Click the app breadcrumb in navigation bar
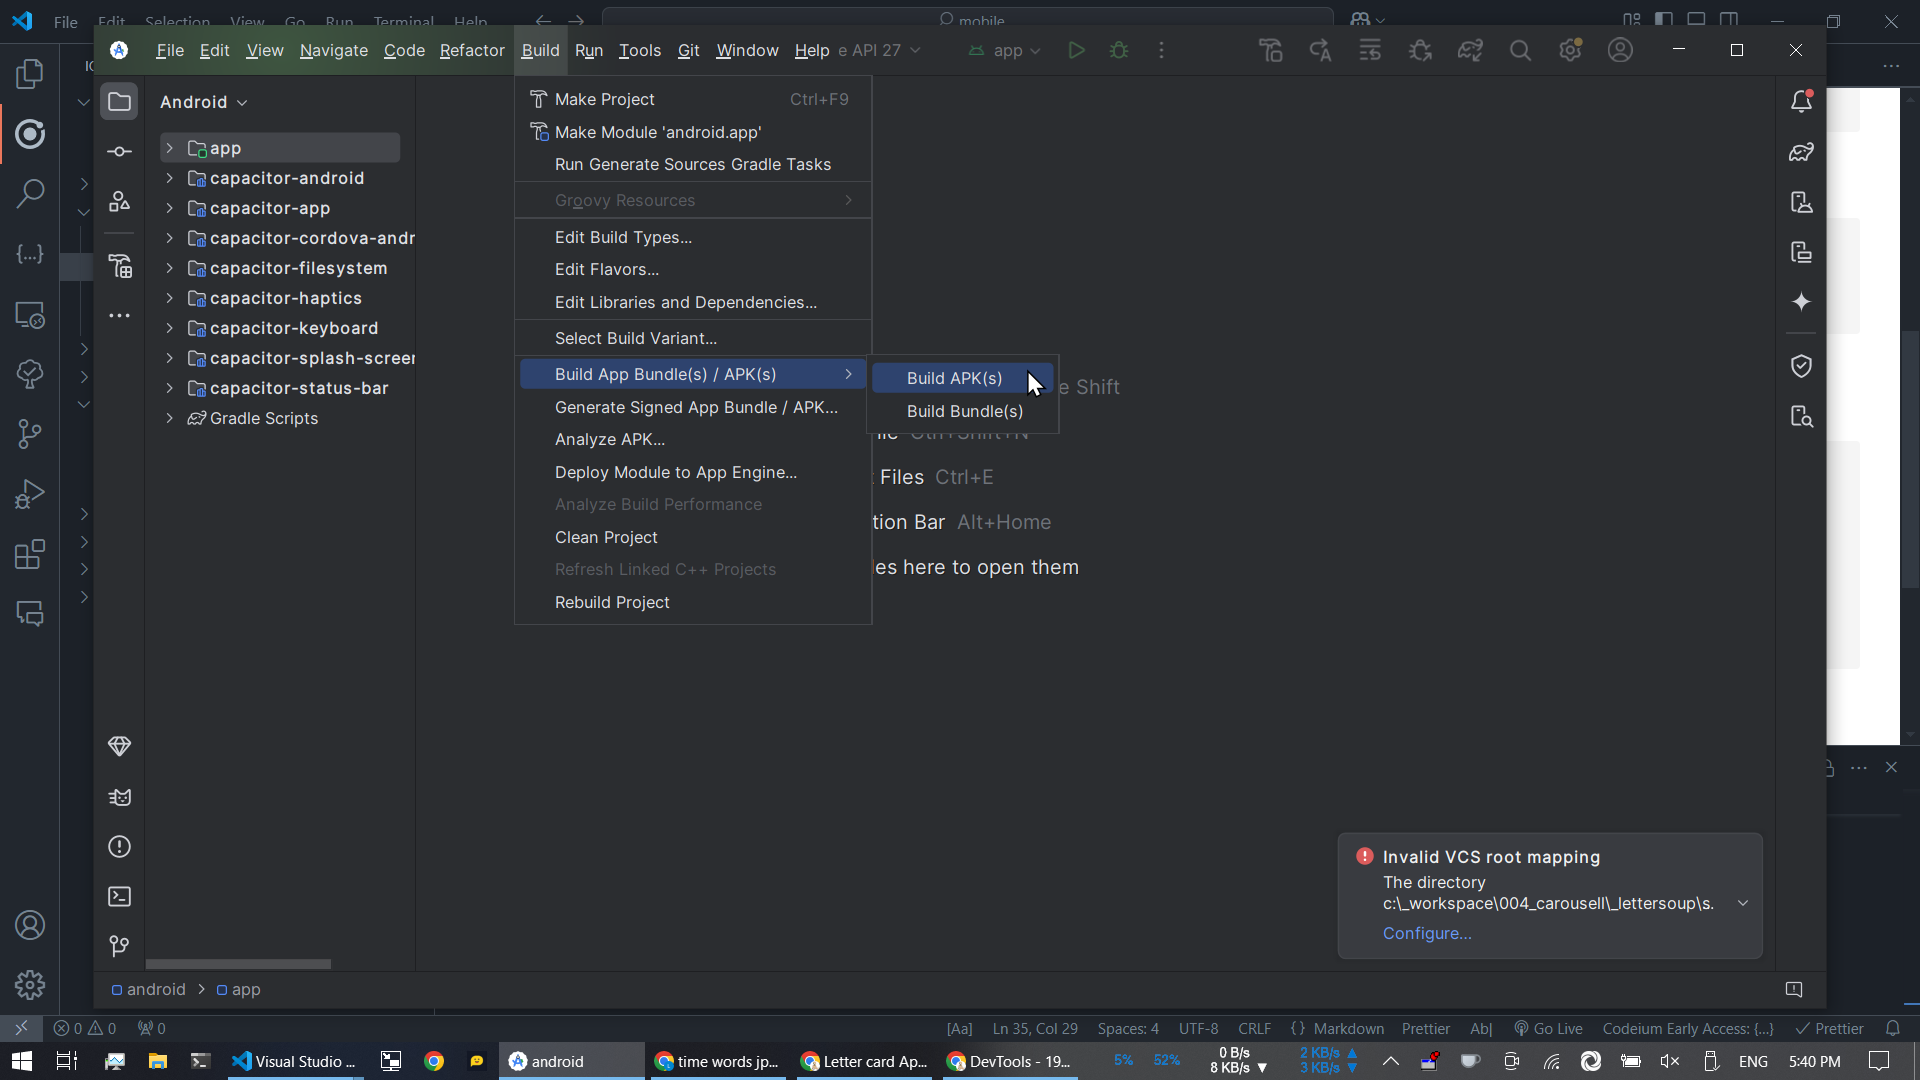The height and width of the screenshot is (1080, 1920). pyautogui.click(x=245, y=989)
